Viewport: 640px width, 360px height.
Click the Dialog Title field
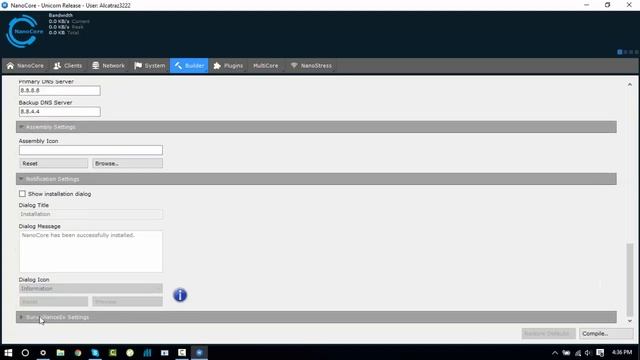pyautogui.click(x=91, y=214)
